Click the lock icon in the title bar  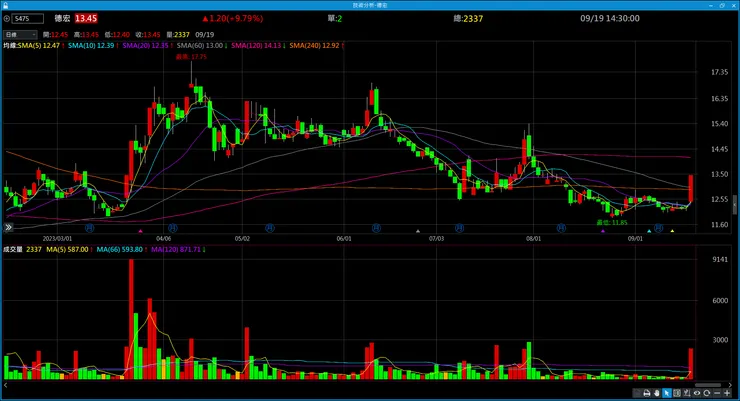tap(5, 5)
